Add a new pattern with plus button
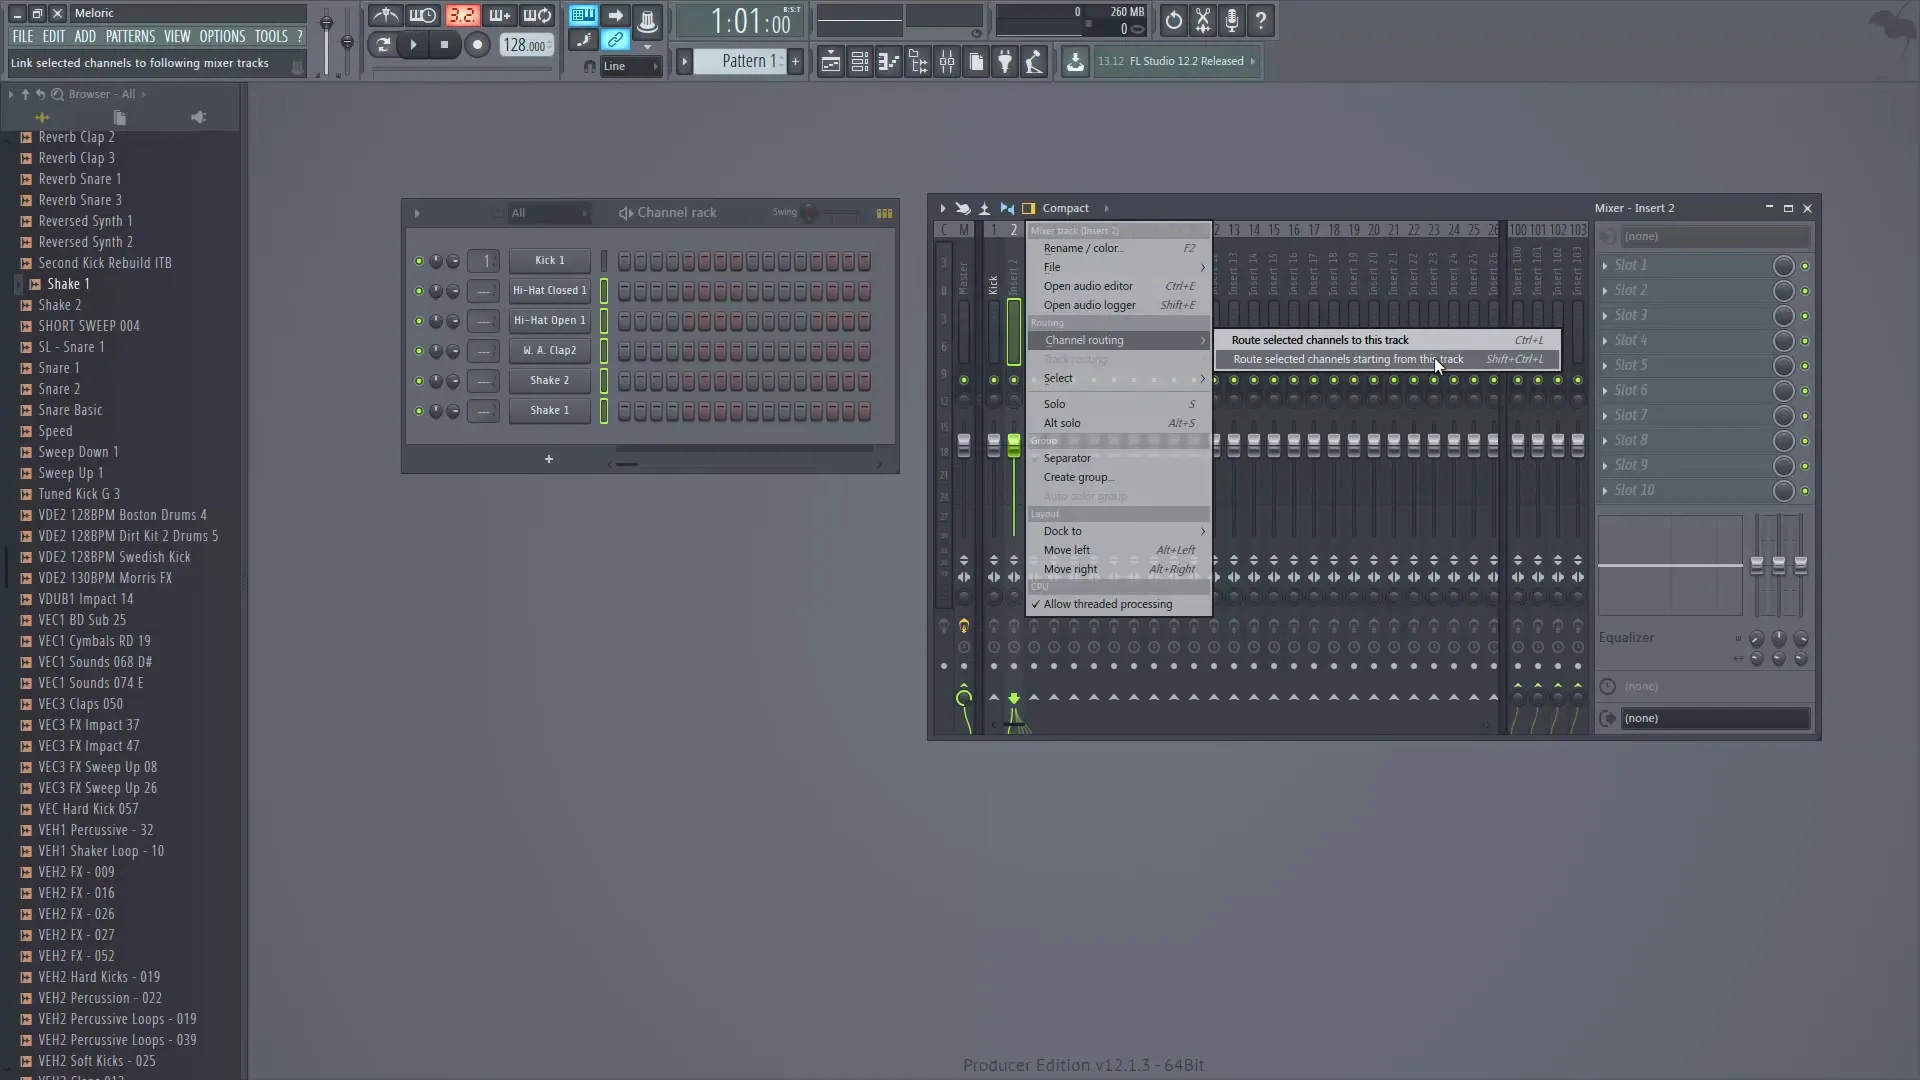 [796, 61]
